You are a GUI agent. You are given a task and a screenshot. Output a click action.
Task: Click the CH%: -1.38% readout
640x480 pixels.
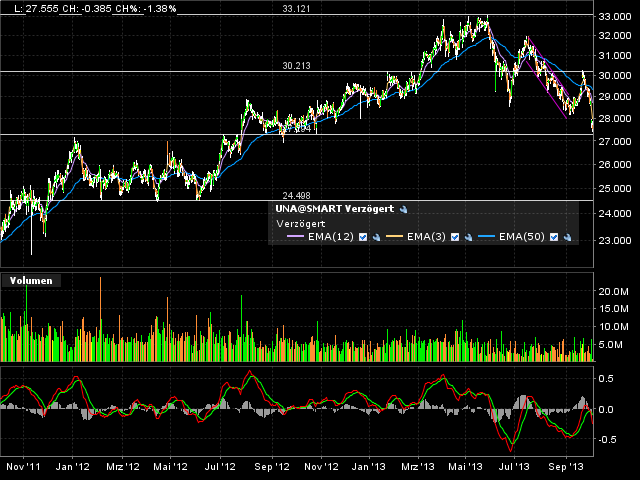coord(146,9)
